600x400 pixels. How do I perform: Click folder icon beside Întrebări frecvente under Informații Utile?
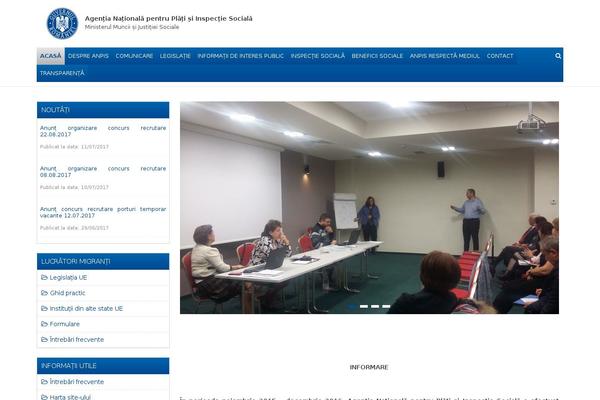(44, 382)
